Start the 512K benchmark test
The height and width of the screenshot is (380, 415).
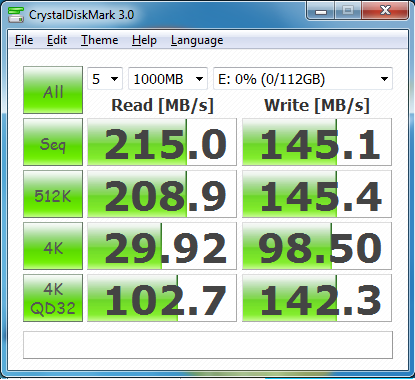(53, 194)
